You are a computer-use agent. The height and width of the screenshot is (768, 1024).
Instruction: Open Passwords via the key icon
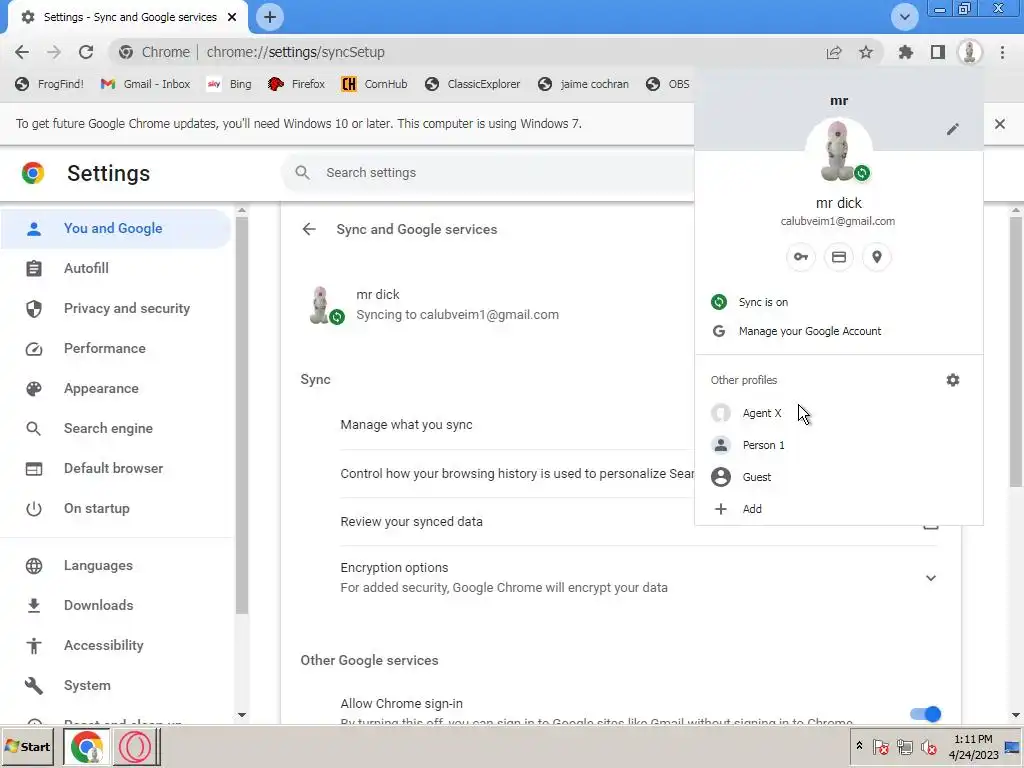tap(801, 257)
